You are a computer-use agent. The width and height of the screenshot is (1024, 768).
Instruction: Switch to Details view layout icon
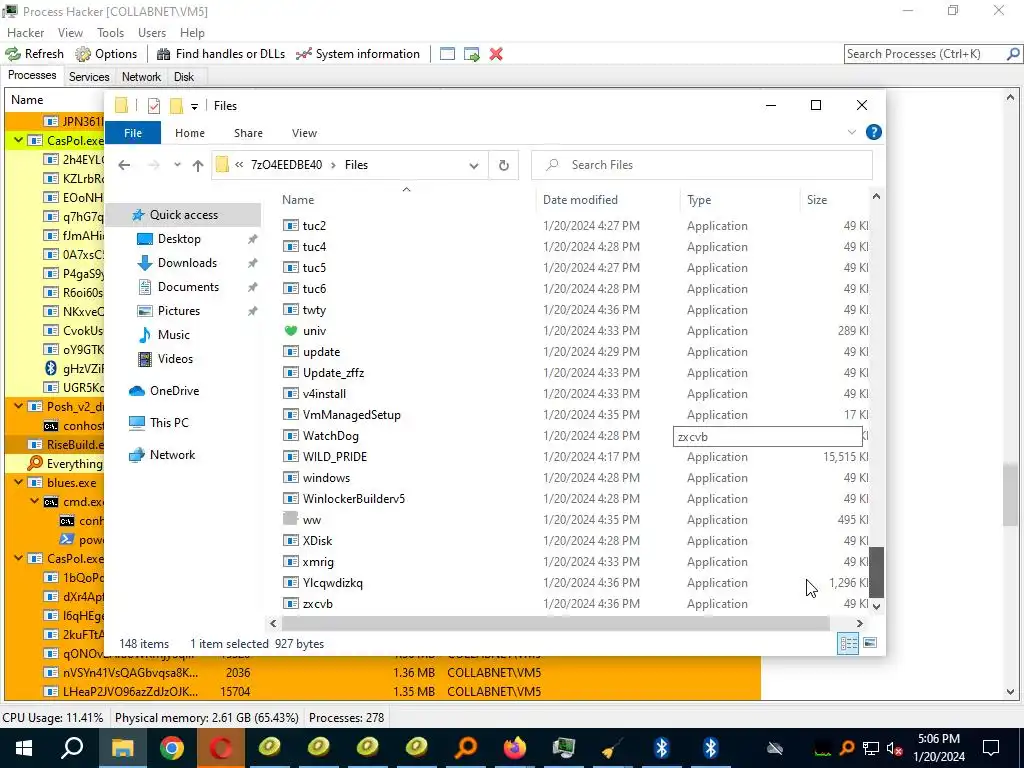click(848, 644)
